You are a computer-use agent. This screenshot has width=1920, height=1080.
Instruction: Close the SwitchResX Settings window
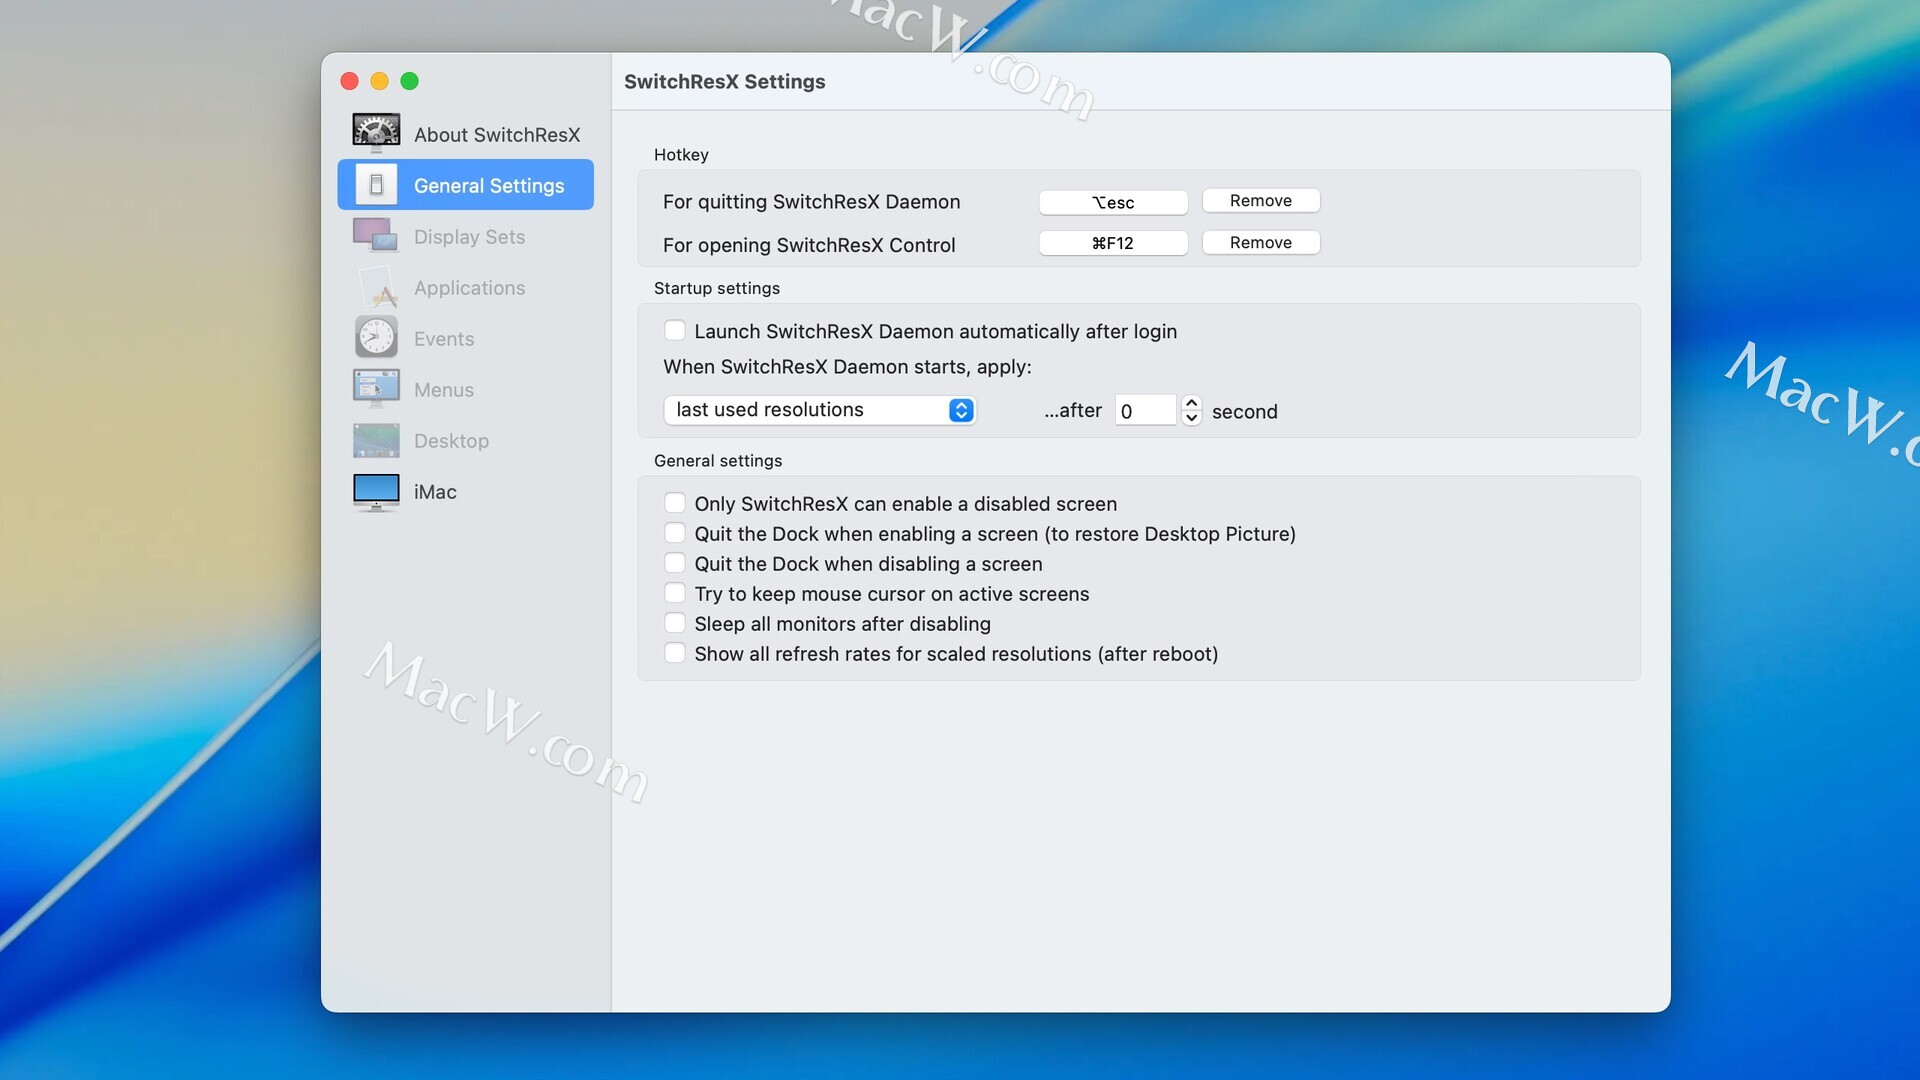point(350,81)
